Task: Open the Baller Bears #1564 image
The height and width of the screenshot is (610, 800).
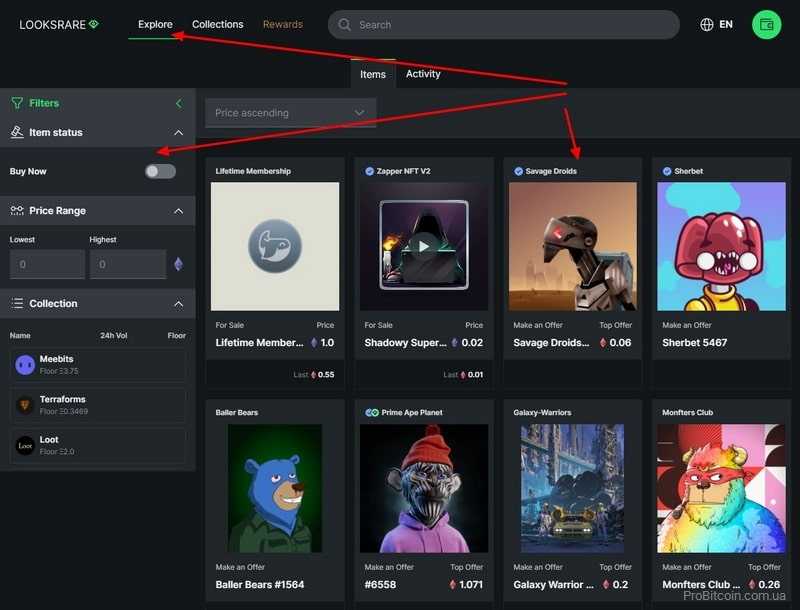Action: click(x=275, y=488)
